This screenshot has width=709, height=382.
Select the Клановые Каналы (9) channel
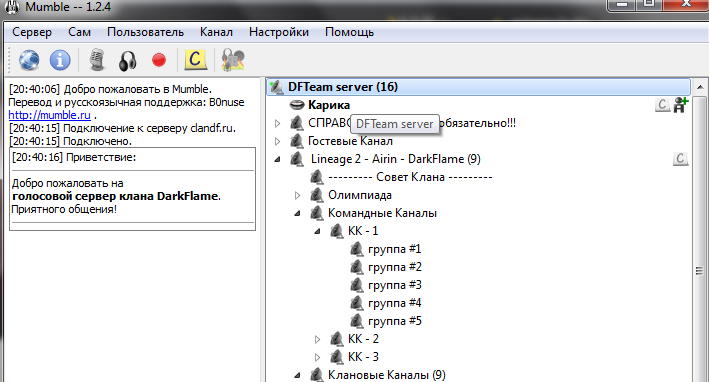[x=387, y=375]
